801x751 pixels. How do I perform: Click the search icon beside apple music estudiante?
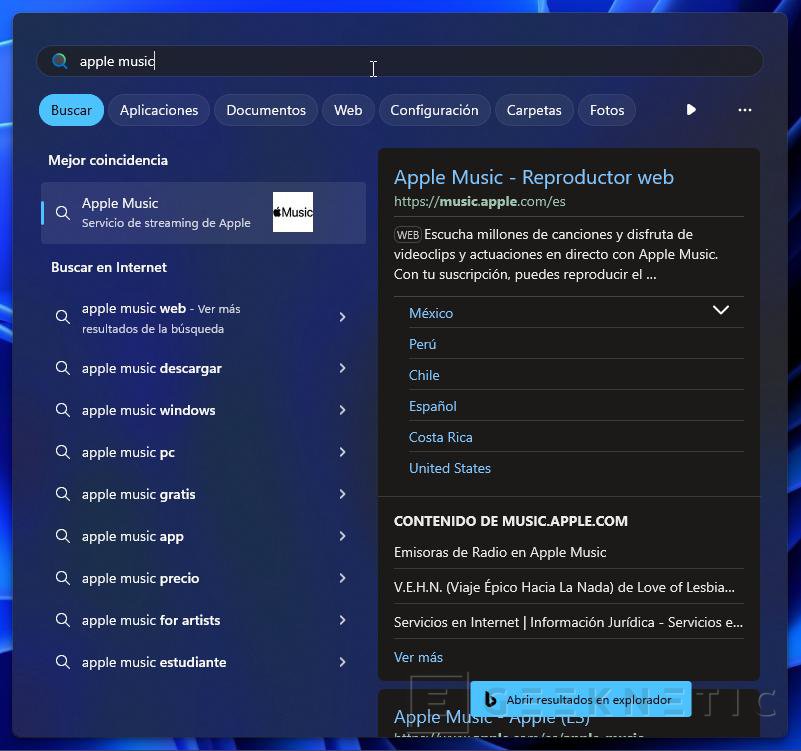(x=63, y=662)
